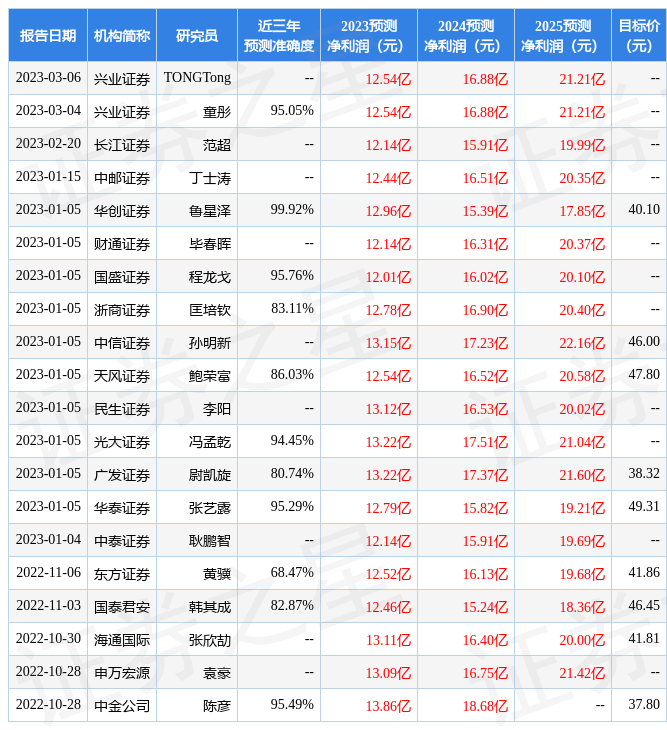The height and width of the screenshot is (730, 667).
Task: Click accuracy value 68.47%
Action: point(292,573)
